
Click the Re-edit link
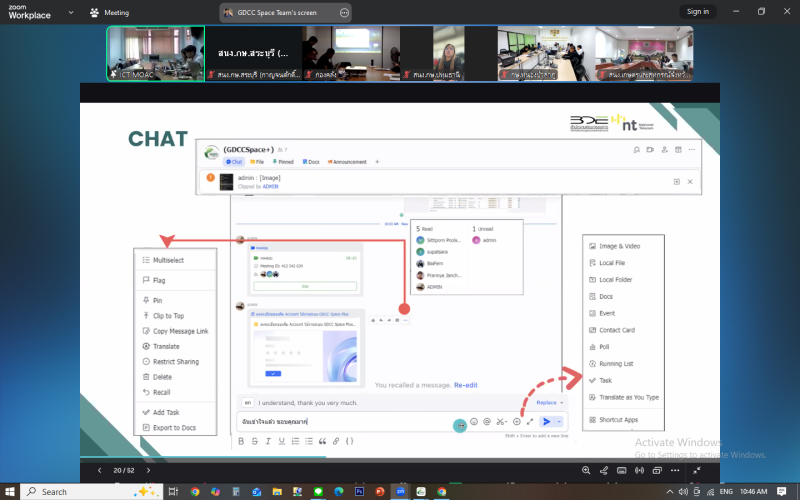pos(465,384)
